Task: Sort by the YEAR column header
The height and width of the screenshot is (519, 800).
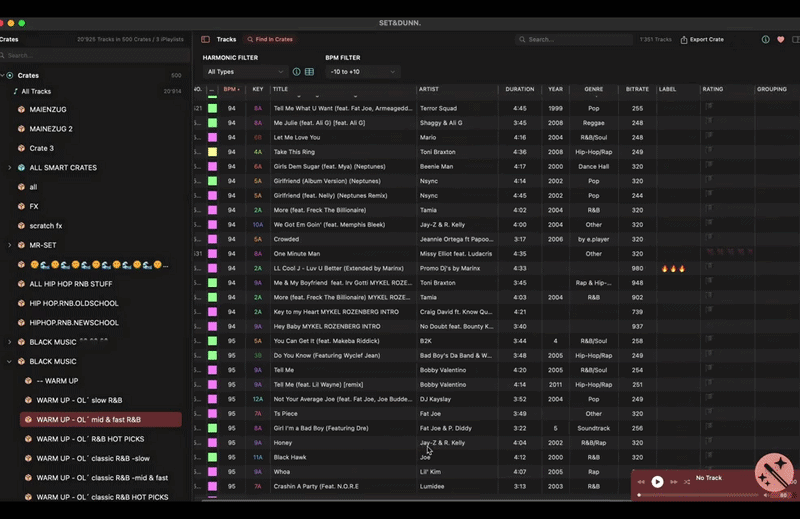Action: pyautogui.click(x=555, y=89)
